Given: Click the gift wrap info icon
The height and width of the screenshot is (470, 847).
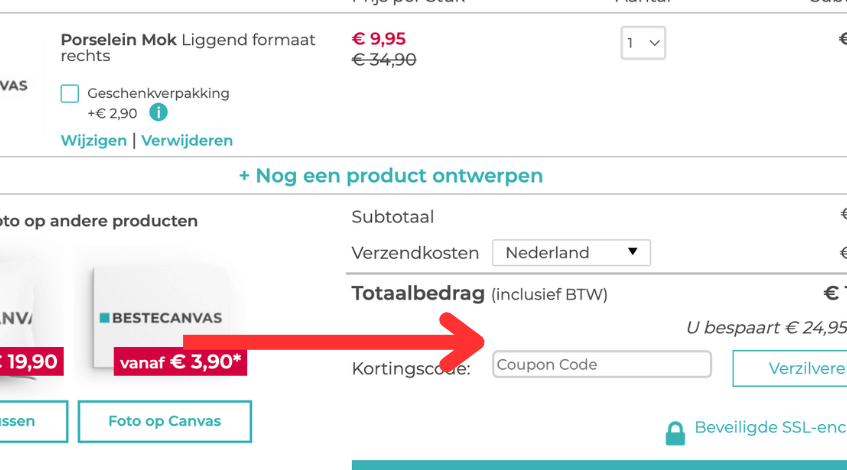Looking at the screenshot, I should point(158,113).
